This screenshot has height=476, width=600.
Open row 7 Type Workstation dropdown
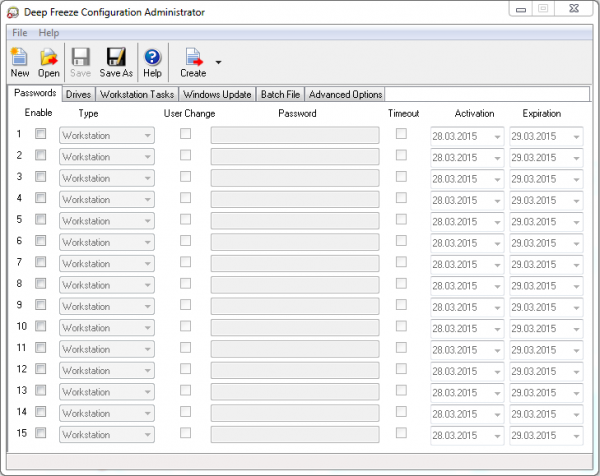[x=107, y=264]
